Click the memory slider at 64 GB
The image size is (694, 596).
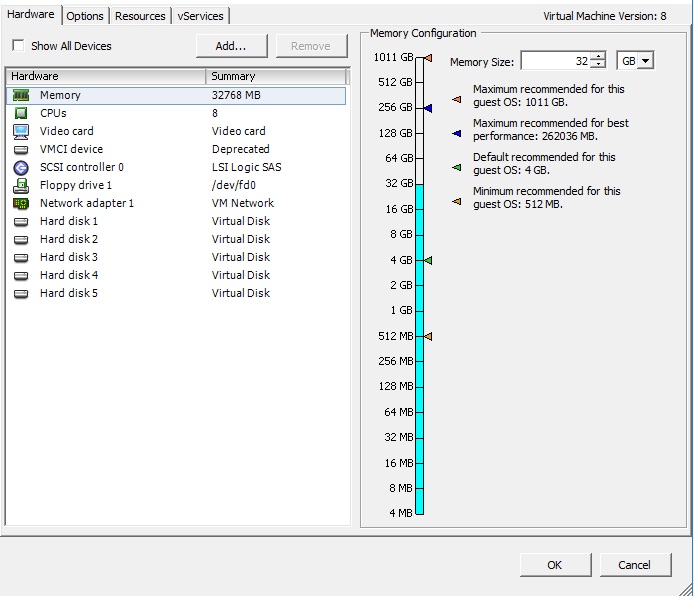click(420, 158)
